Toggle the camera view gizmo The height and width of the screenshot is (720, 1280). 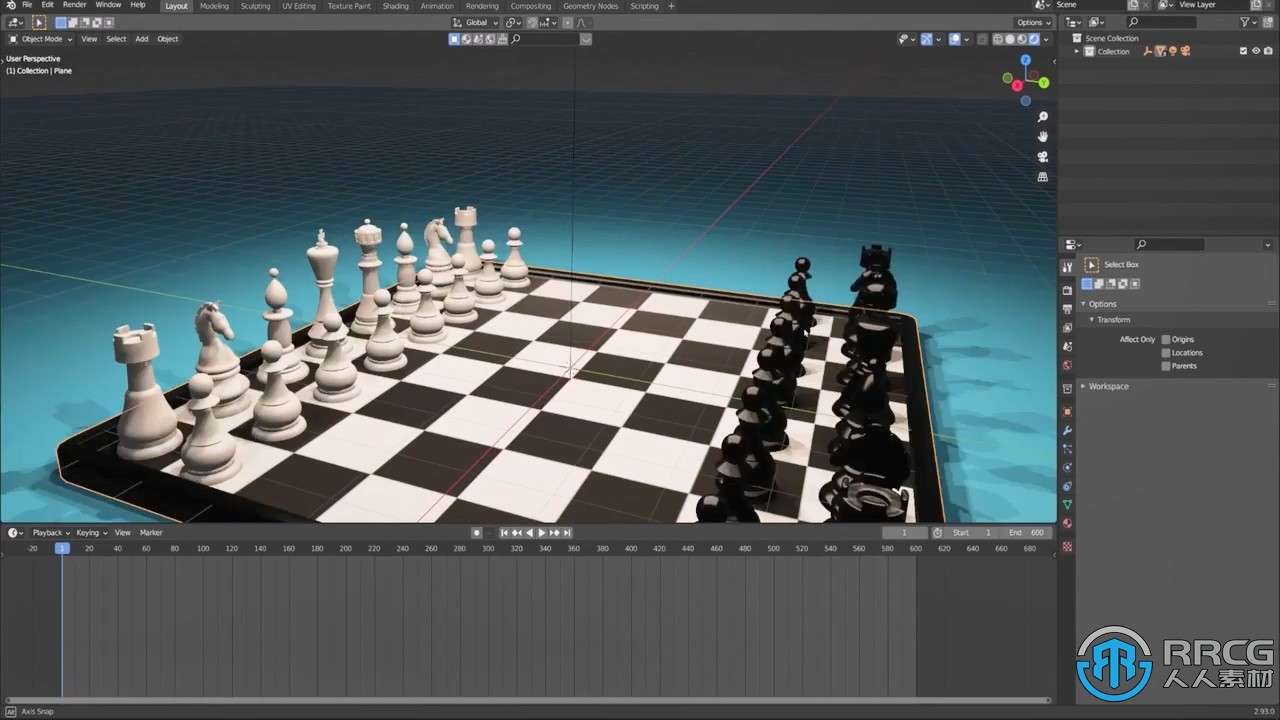click(x=1043, y=157)
